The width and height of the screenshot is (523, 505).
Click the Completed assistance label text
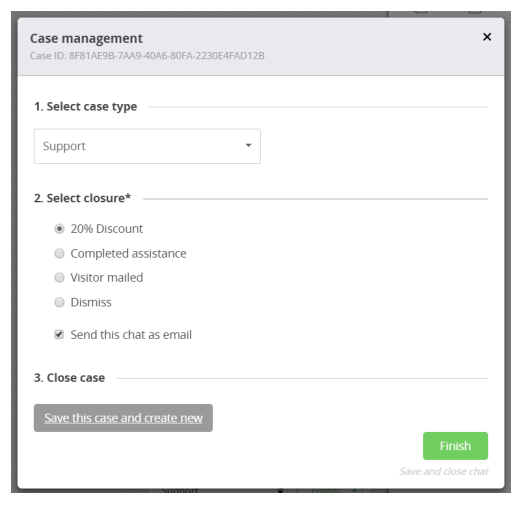tap(128, 254)
